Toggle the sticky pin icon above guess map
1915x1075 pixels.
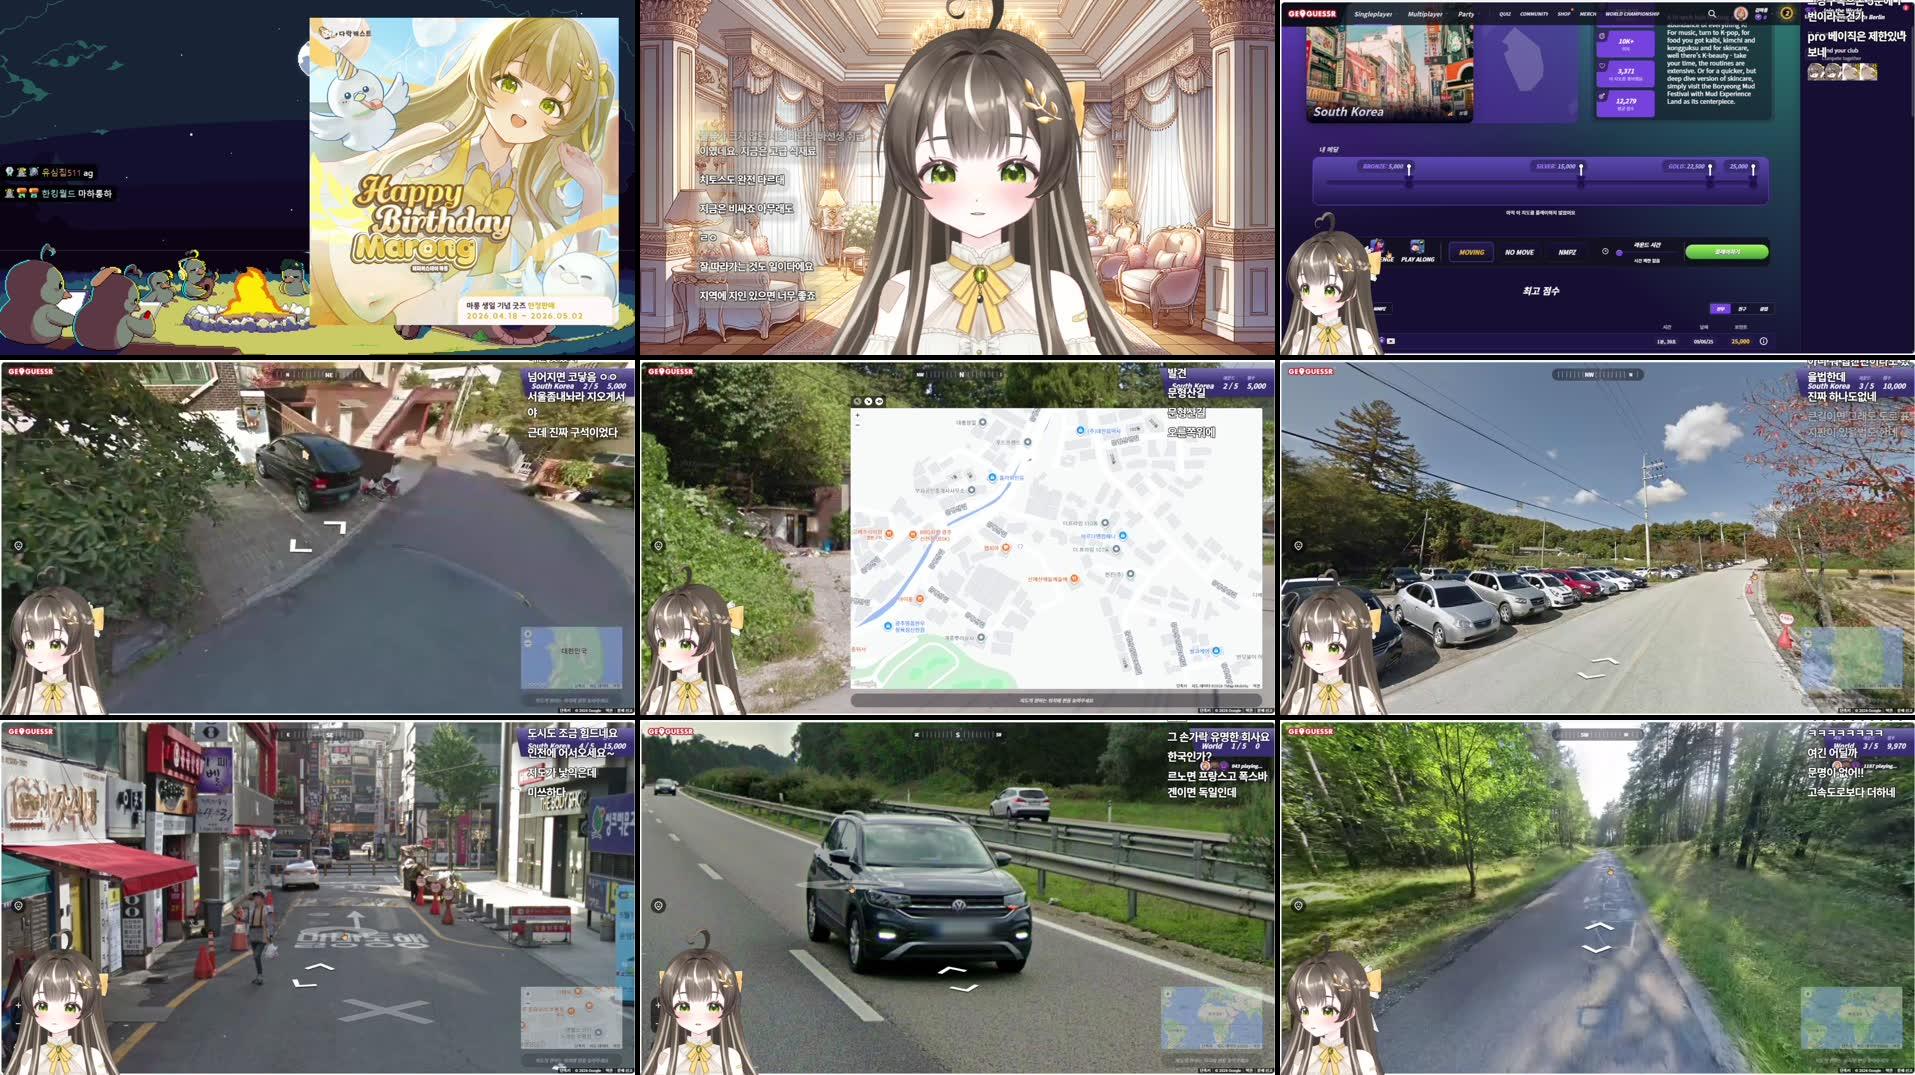857,401
